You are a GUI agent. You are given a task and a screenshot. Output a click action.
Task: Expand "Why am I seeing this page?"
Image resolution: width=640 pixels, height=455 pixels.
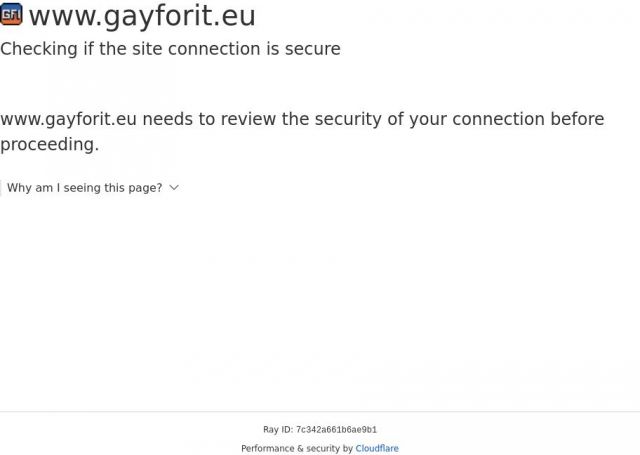85,188
